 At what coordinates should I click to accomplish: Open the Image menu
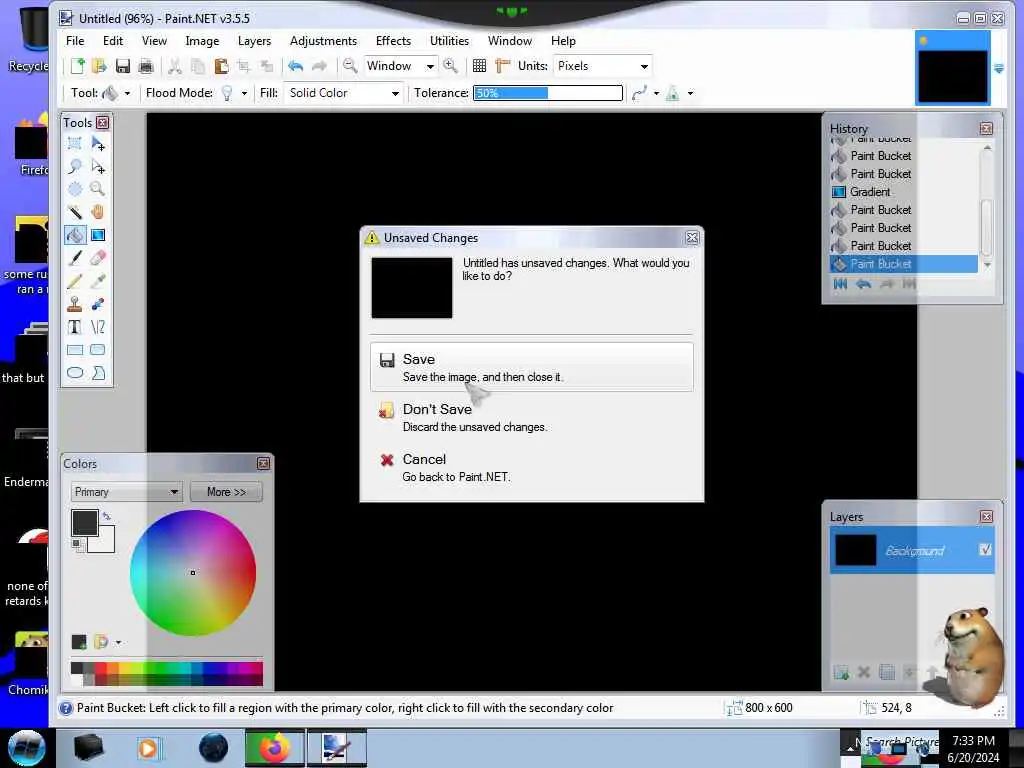tap(202, 40)
